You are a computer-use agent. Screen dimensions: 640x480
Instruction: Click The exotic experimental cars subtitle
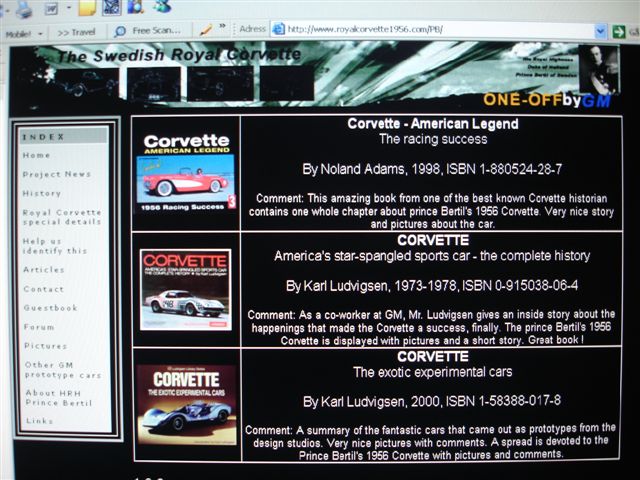[x=433, y=372]
